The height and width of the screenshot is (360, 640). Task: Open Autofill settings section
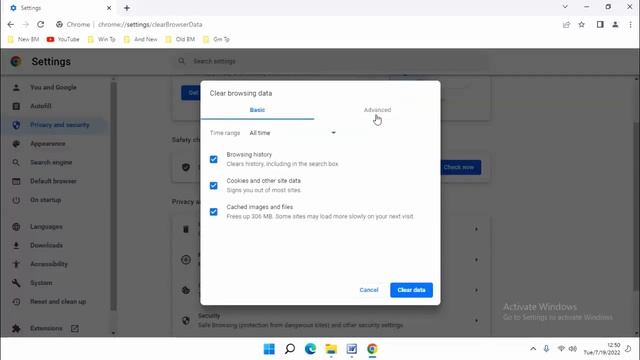[41, 106]
